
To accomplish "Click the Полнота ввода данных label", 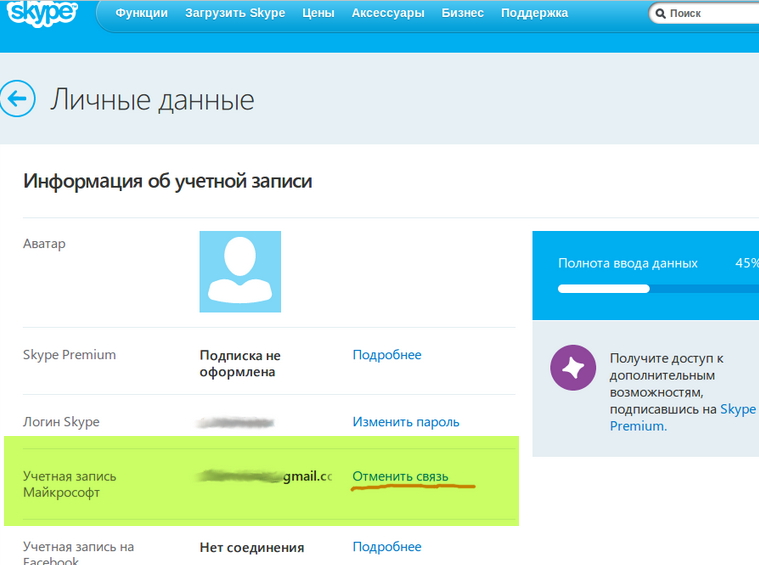I will tap(627, 263).
